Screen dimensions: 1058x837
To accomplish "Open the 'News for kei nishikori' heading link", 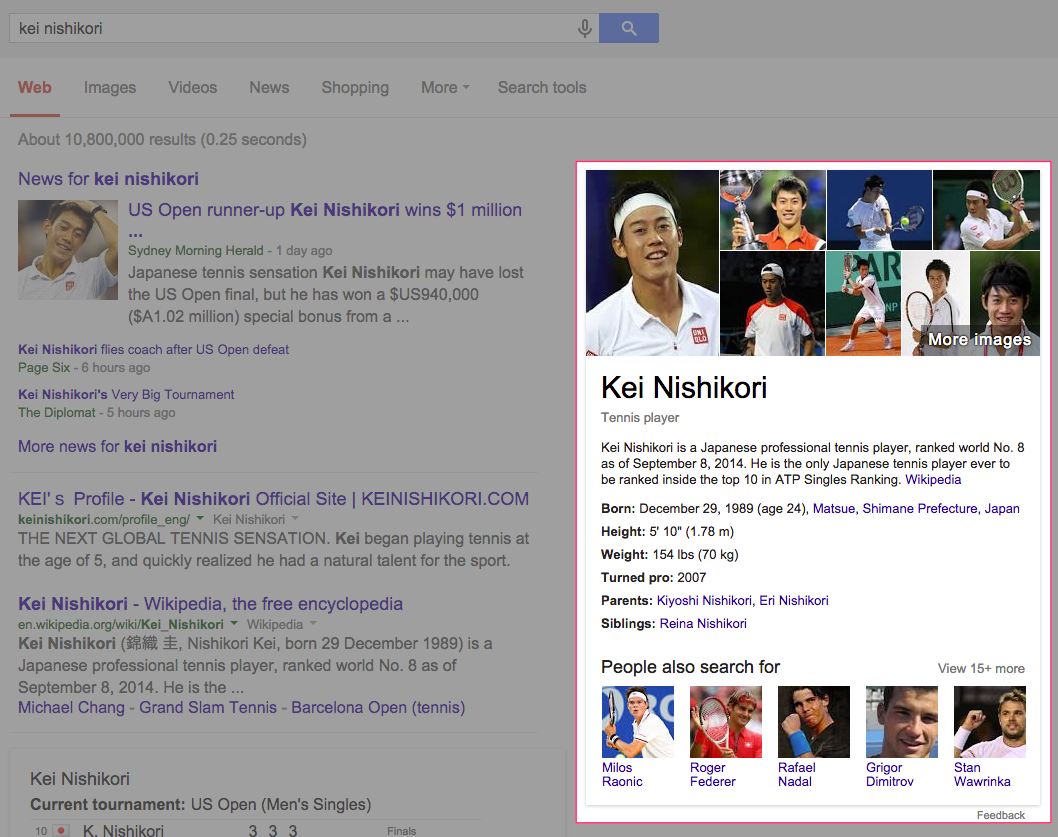I will [x=109, y=179].
